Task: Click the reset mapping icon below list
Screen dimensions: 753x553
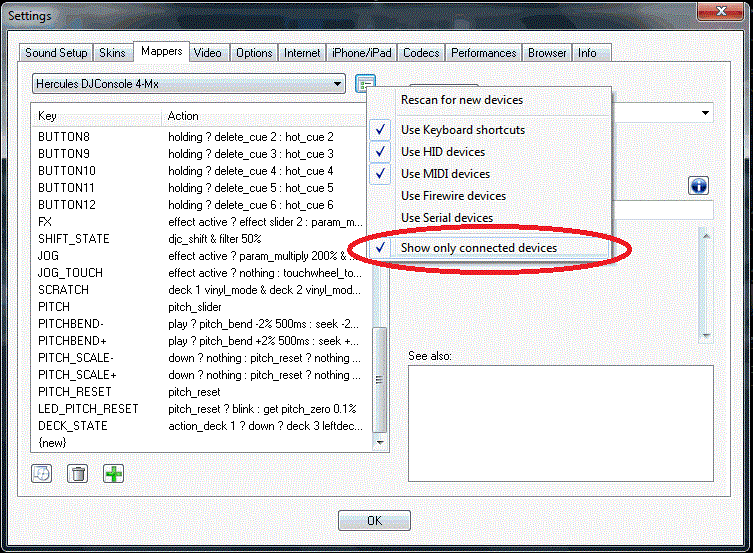Action: (x=42, y=474)
